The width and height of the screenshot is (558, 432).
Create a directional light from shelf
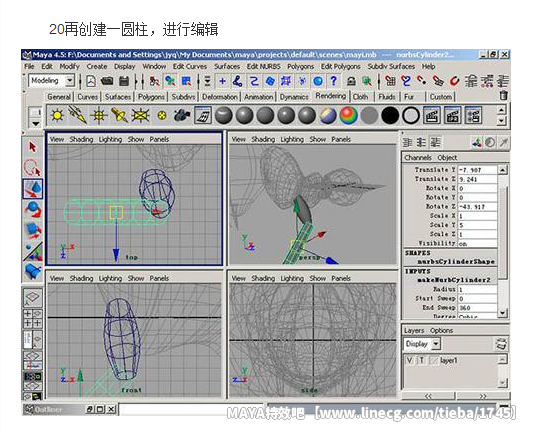point(78,116)
